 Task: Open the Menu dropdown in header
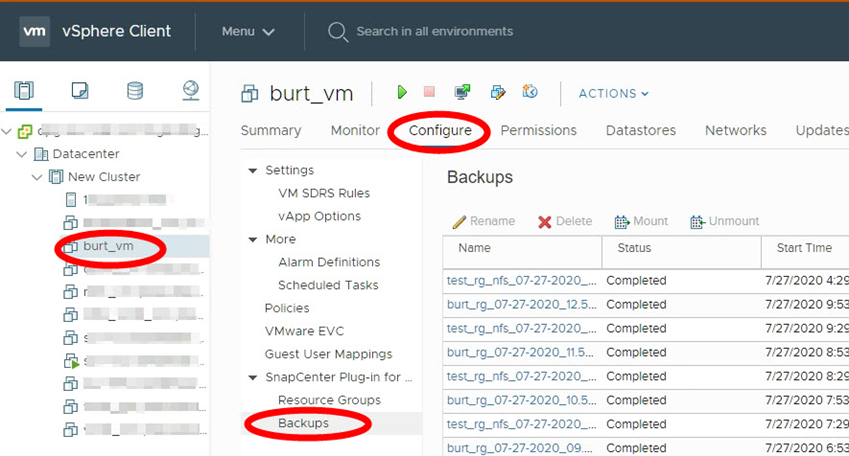click(x=248, y=31)
